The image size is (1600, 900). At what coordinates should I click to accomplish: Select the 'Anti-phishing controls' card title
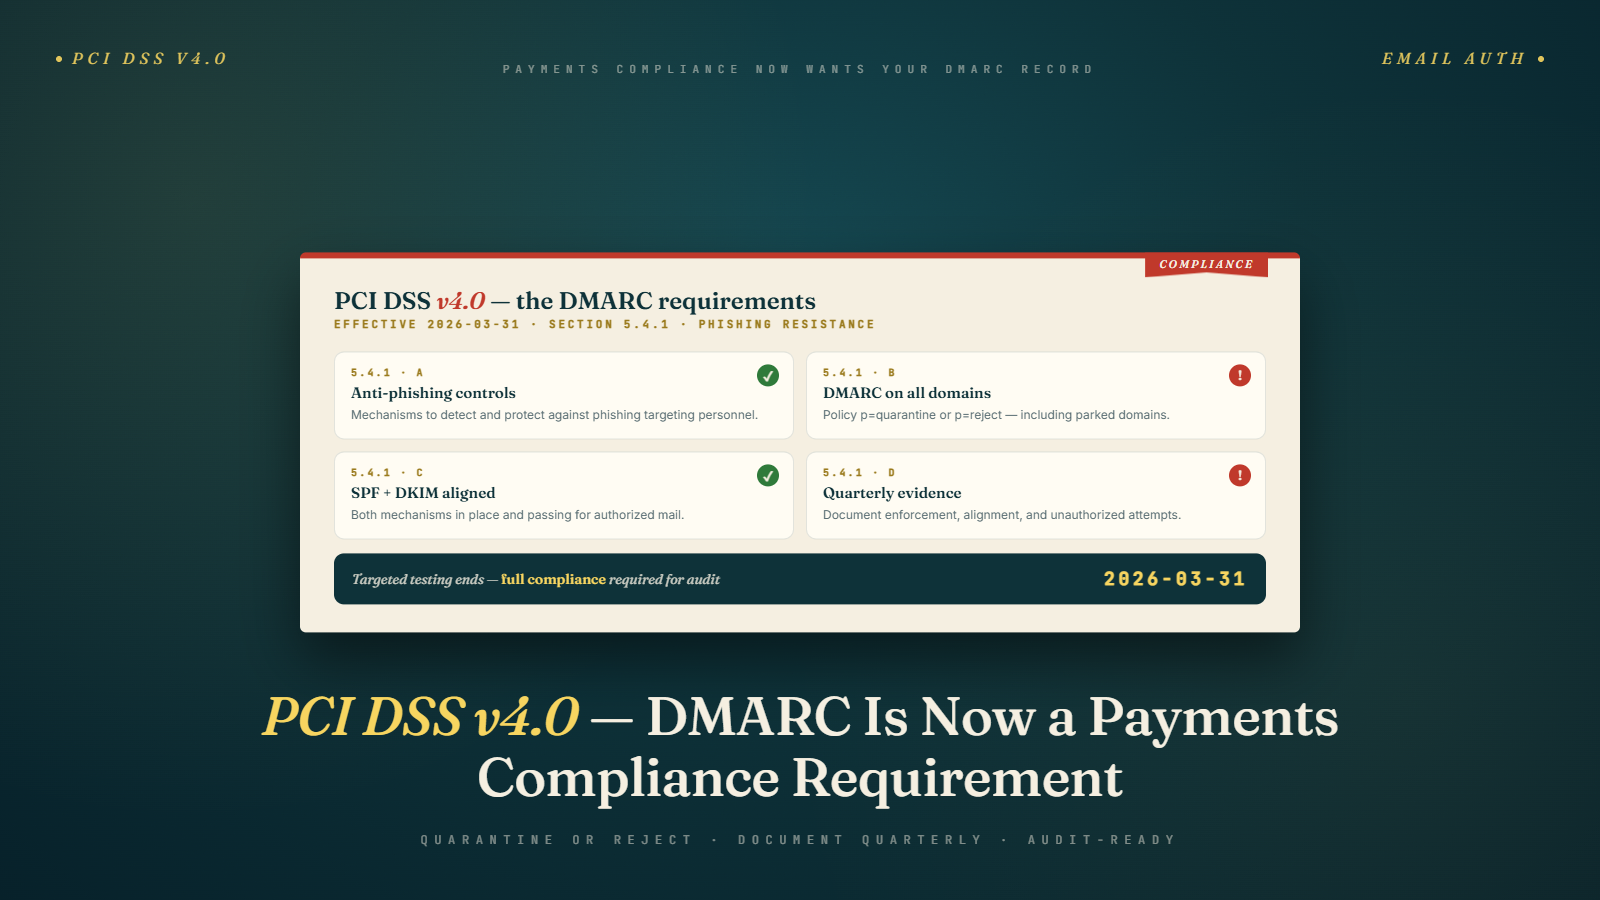(x=433, y=393)
